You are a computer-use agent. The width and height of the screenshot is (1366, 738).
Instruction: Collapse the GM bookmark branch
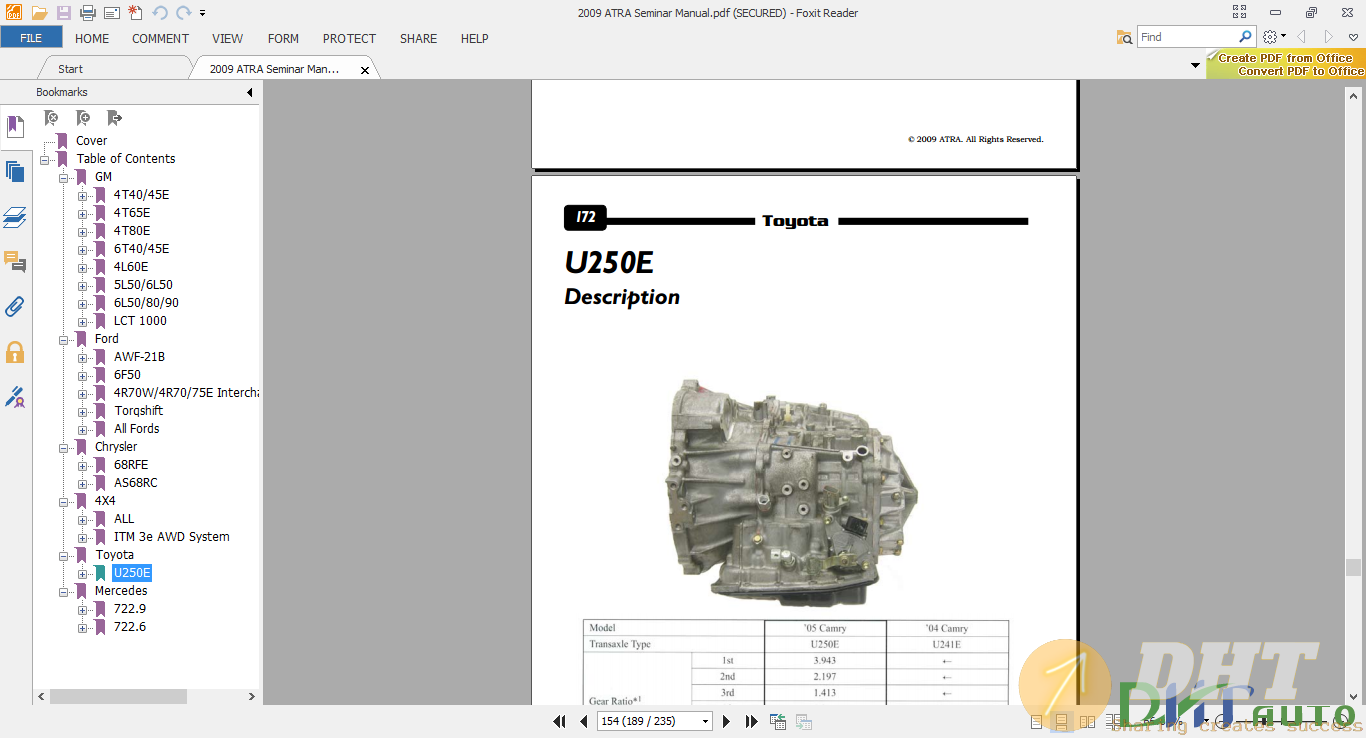(x=64, y=177)
